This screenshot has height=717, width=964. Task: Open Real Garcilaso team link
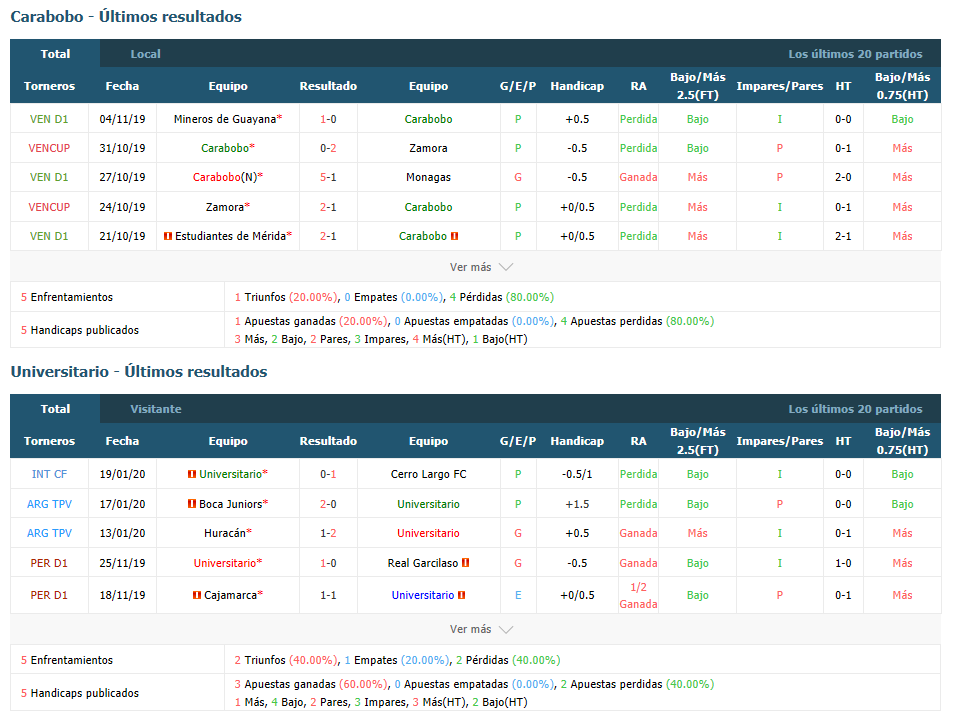[423, 563]
